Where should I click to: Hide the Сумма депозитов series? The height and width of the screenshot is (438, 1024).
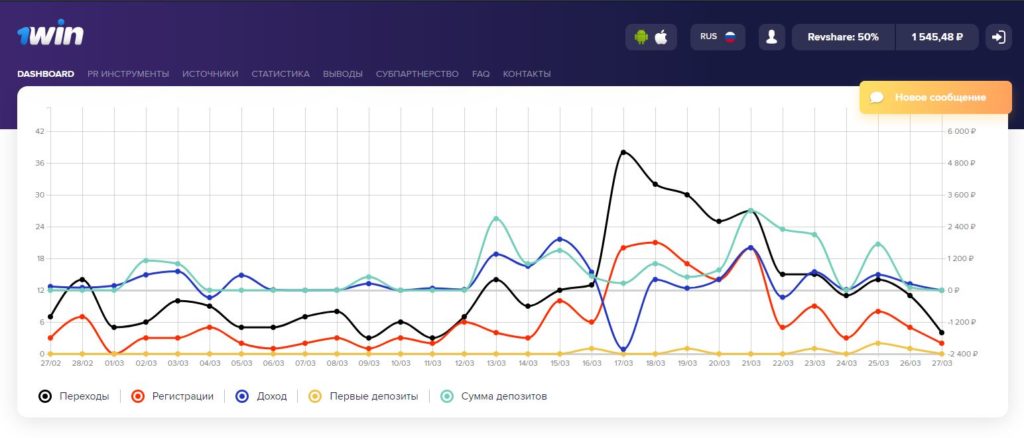[493, 396]
